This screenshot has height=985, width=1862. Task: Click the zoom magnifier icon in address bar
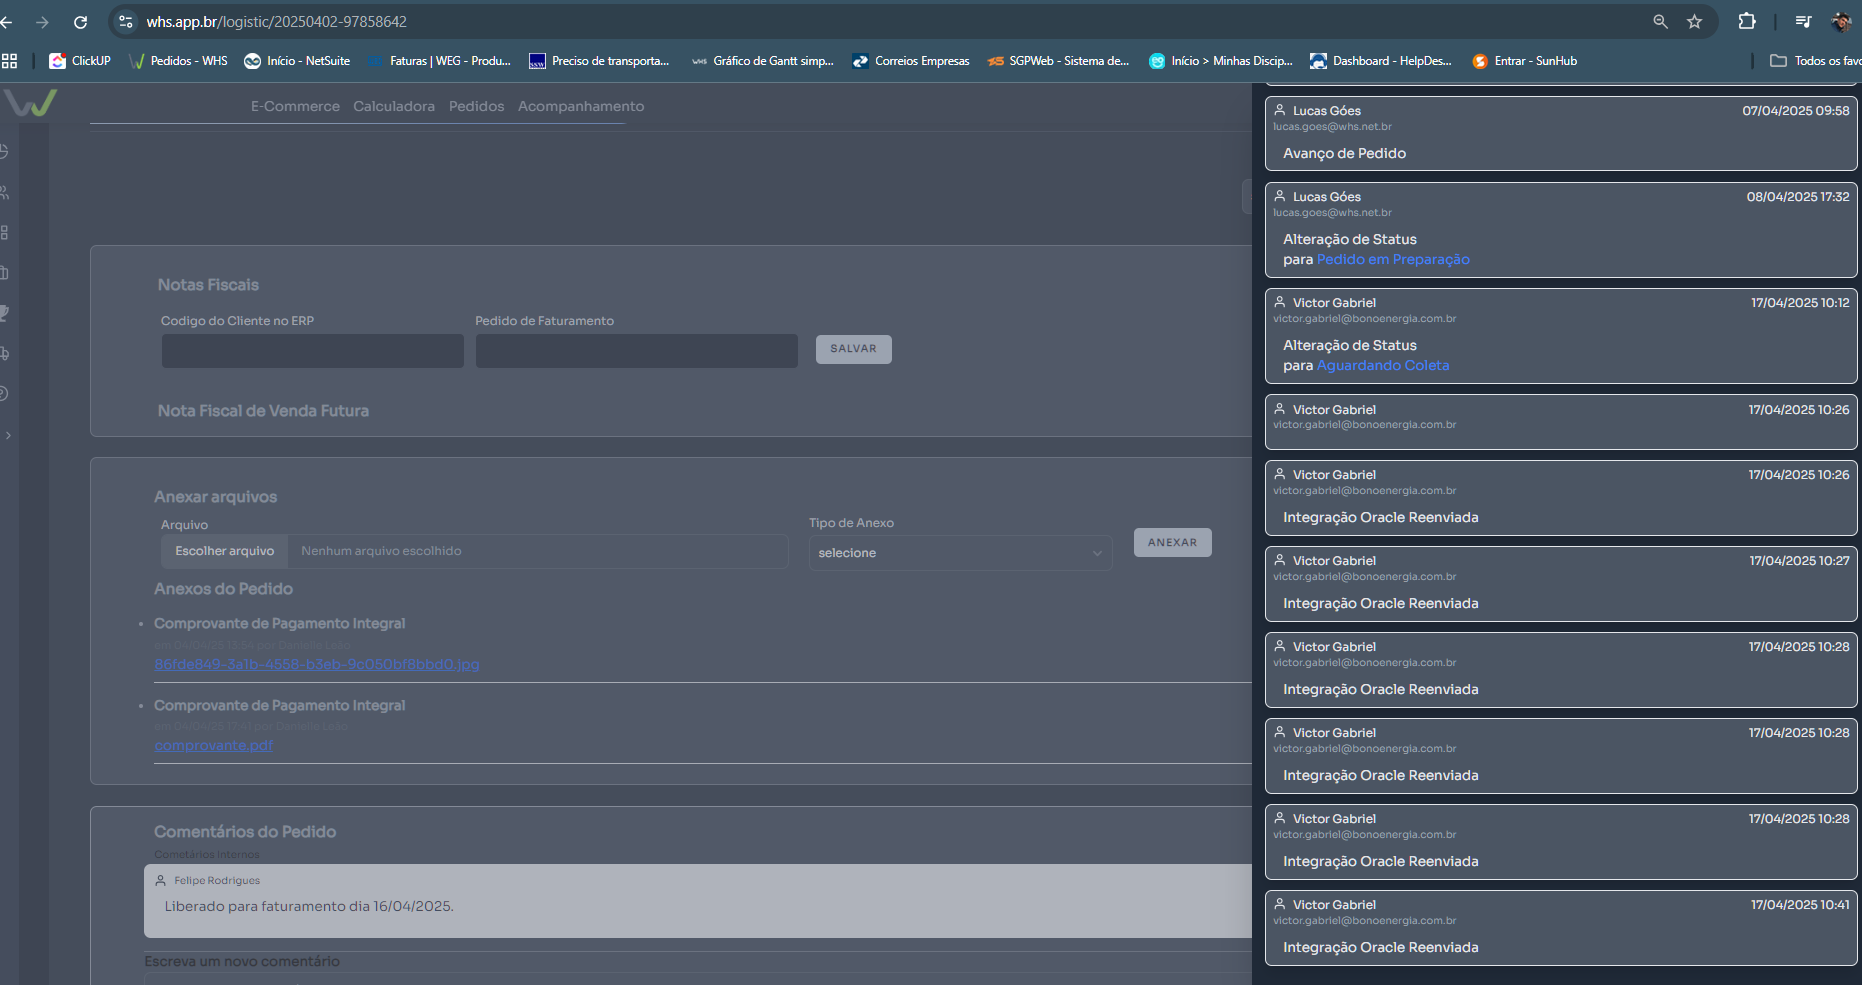pyautogui.click(x=1660, y=21)
